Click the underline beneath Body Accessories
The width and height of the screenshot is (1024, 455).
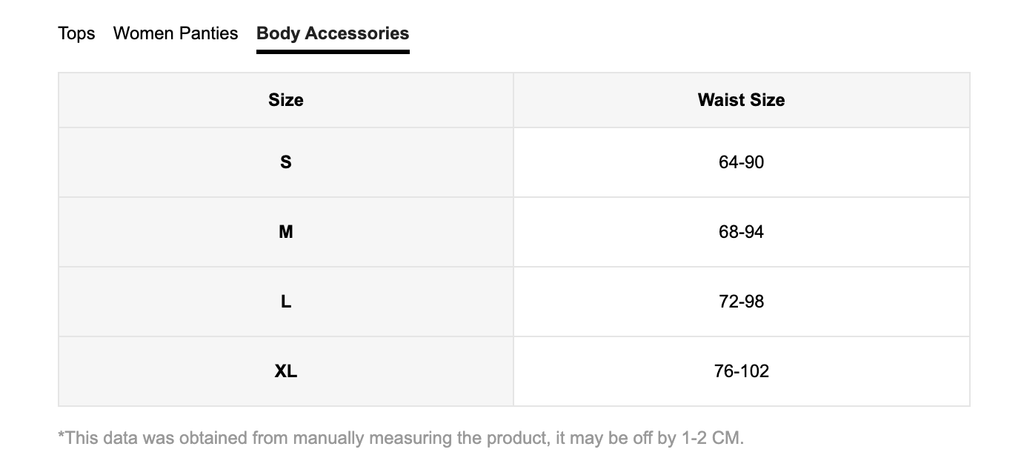coord(332,51)
